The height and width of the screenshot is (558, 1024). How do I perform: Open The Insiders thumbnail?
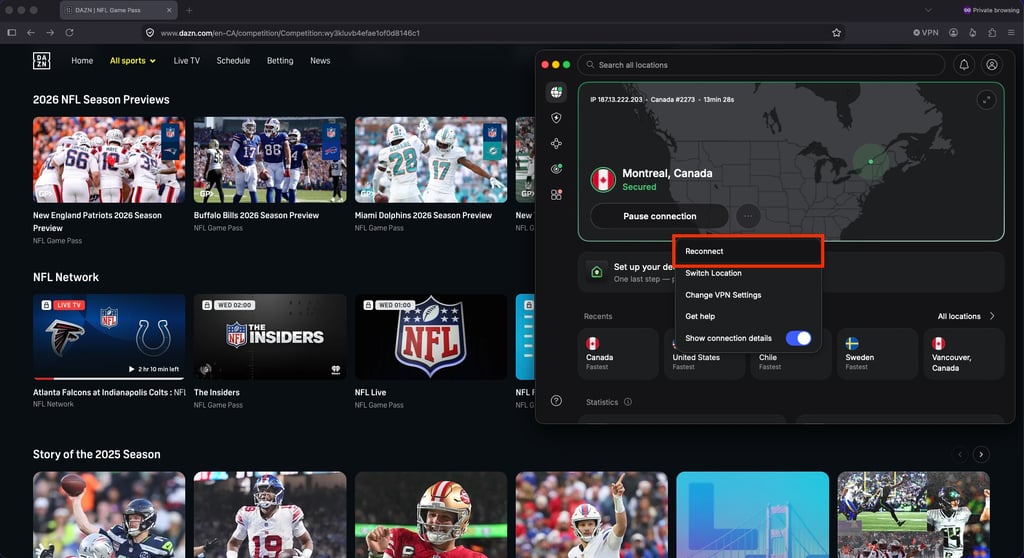point(270,336)
